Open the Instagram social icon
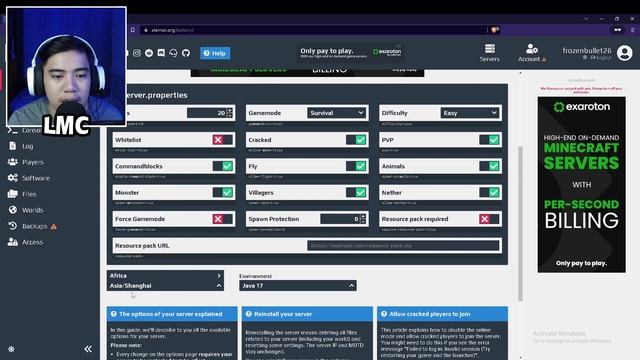The image size is (640, 360). point(137,53)
